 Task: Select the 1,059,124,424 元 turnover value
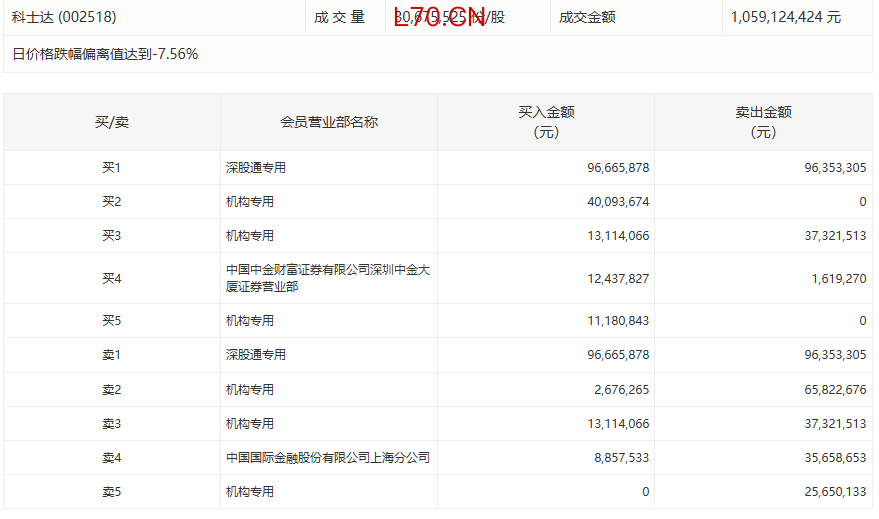[x=786, y=17]
